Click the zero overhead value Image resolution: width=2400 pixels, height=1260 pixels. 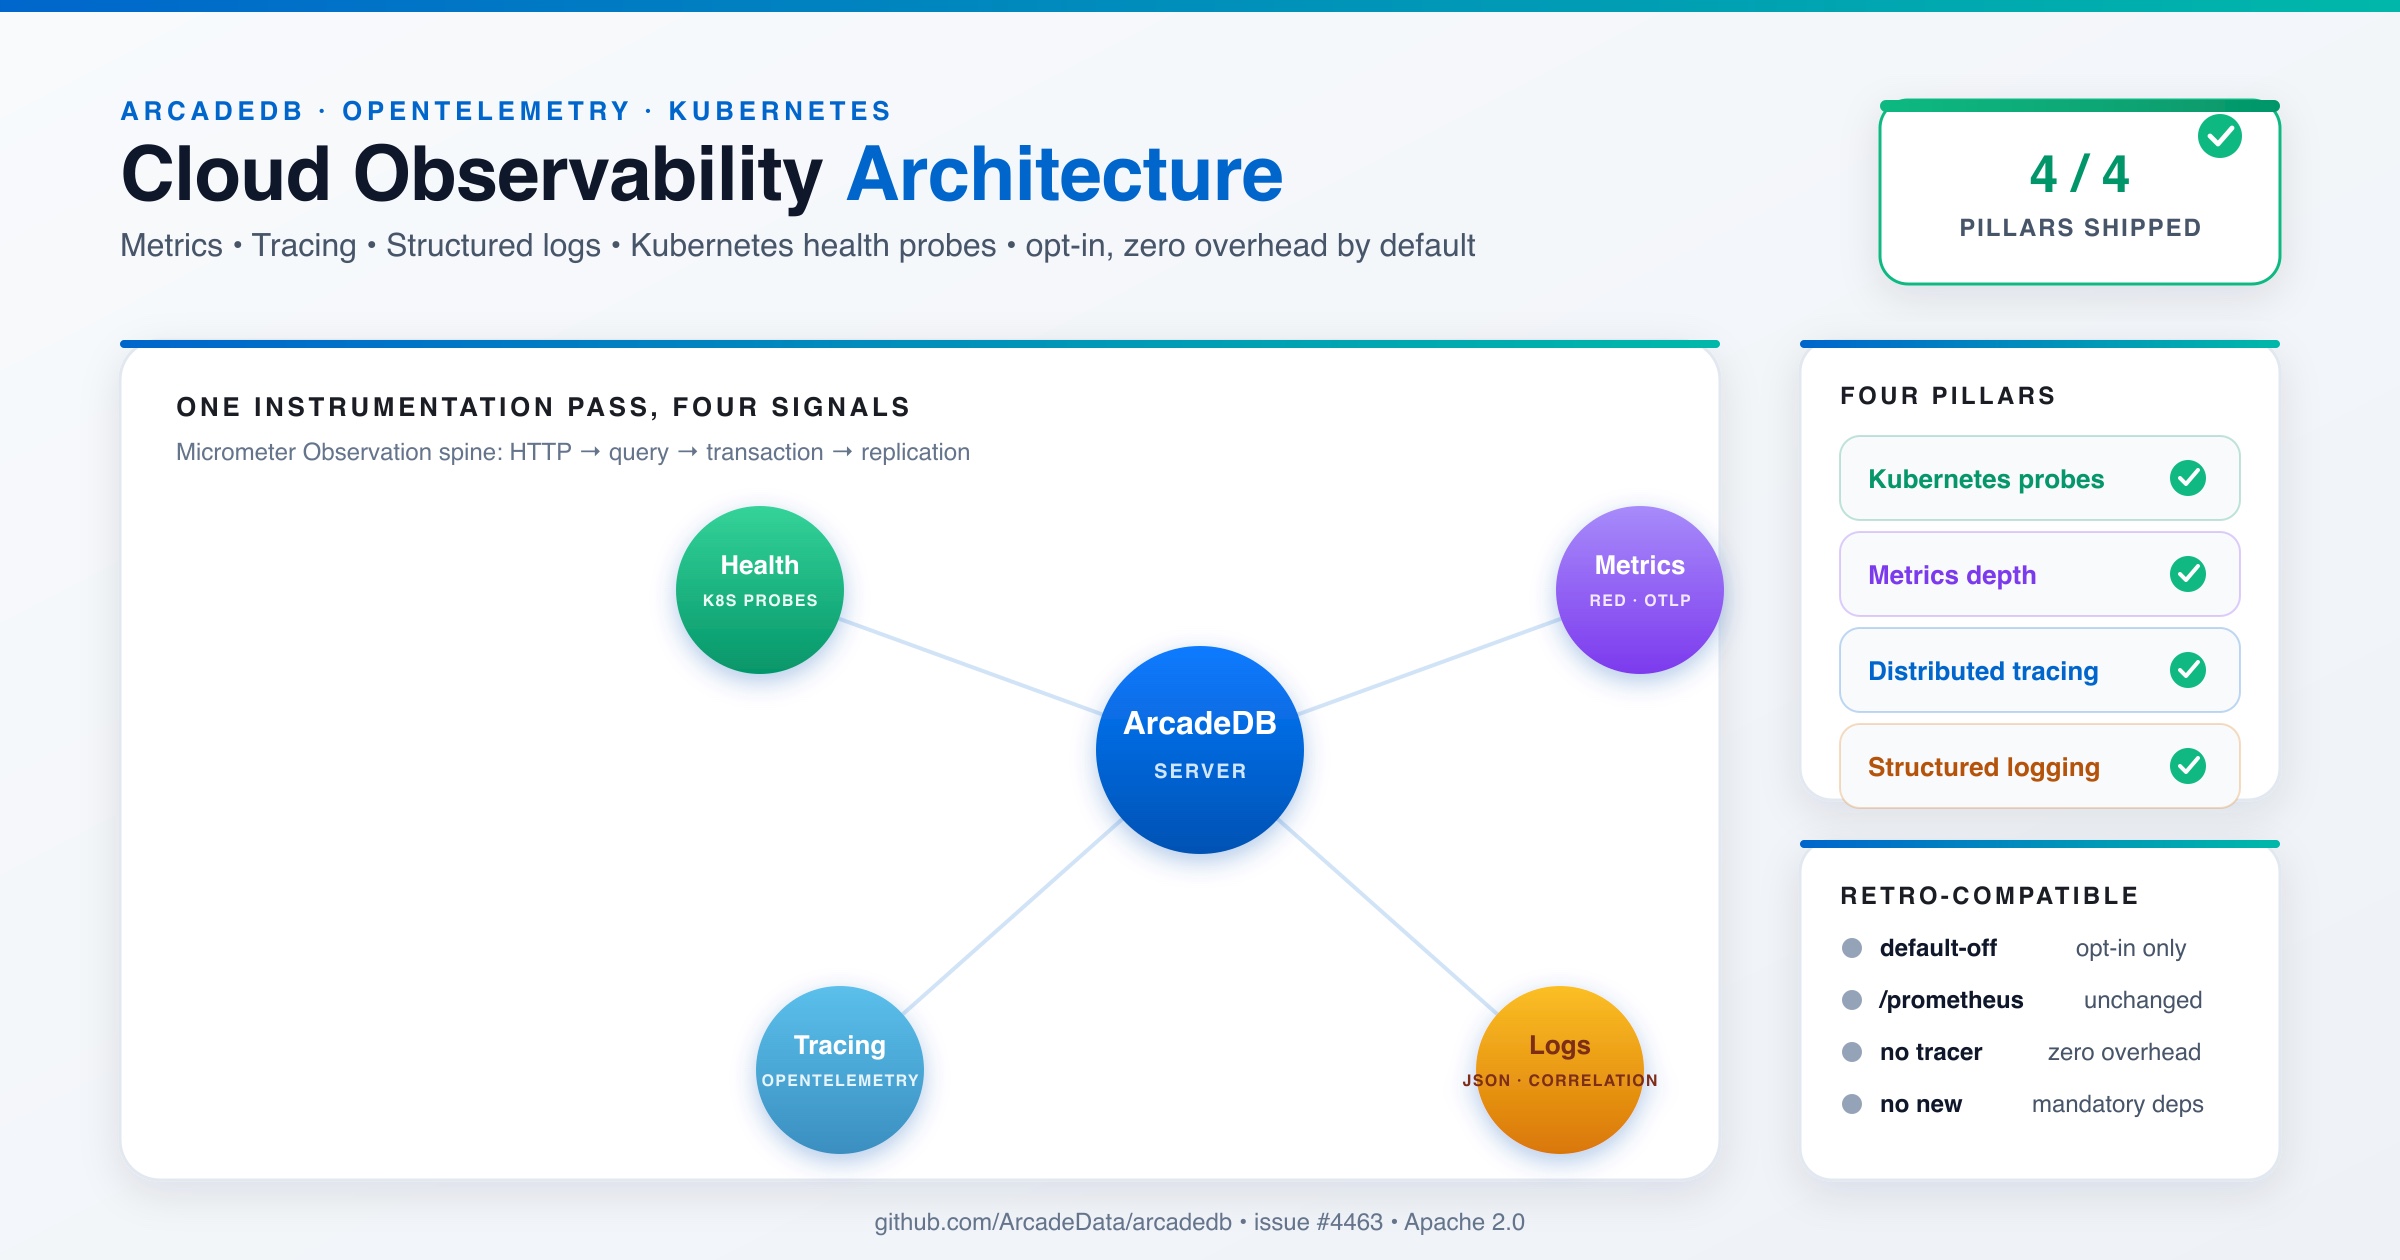pos(2124,1052)
